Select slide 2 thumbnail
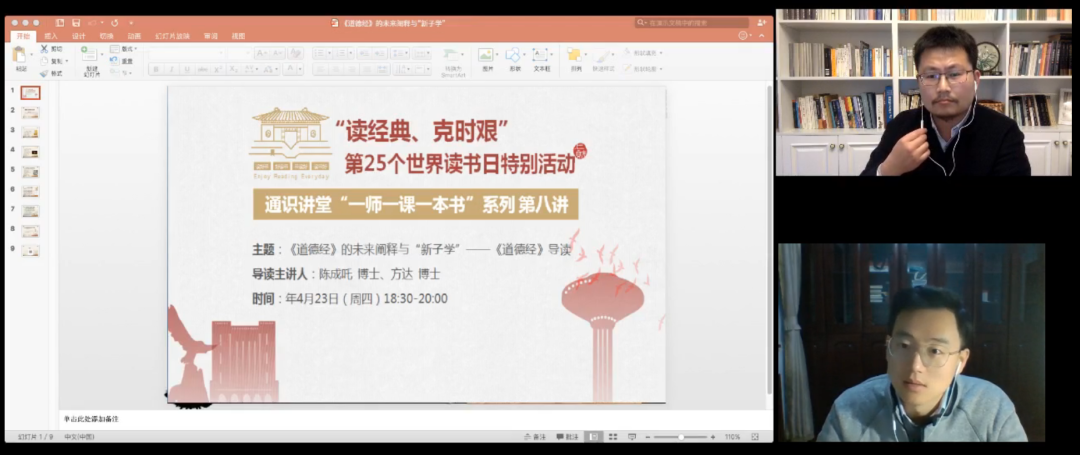This screenshot has width=1080, height=455. [30, 112]
